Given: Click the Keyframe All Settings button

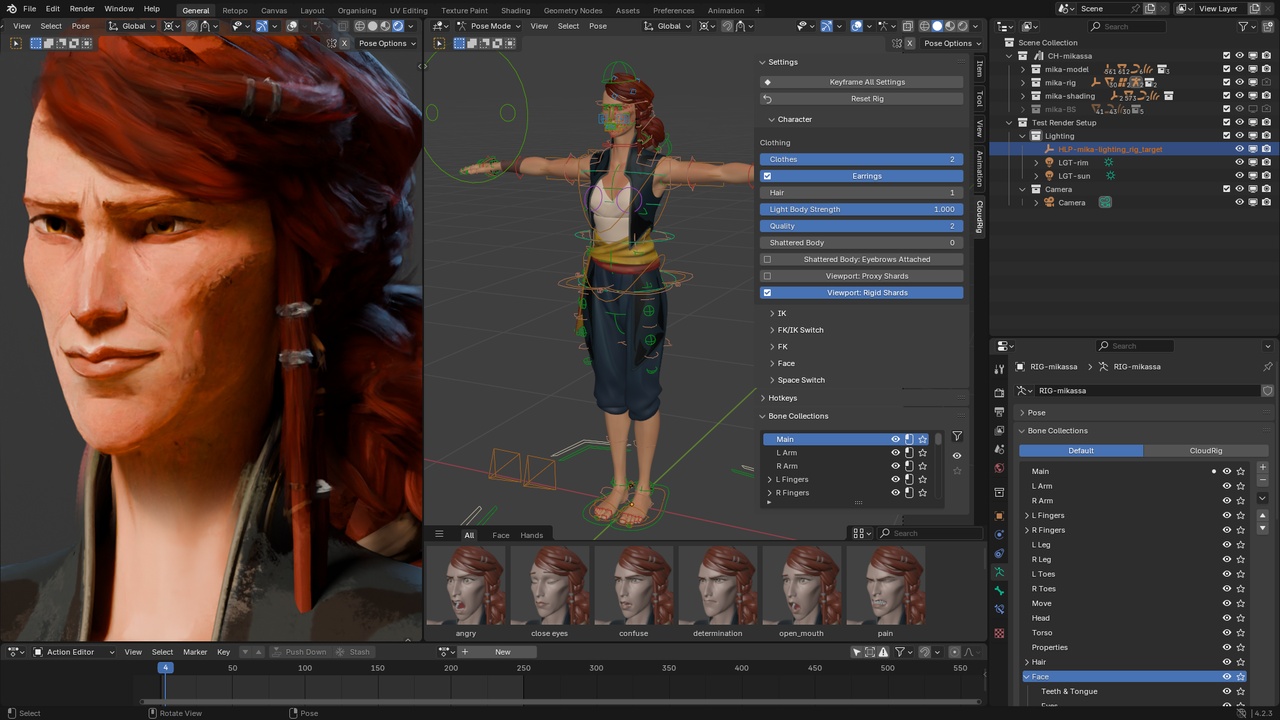Looking at the screenshot, I should 866,81.
